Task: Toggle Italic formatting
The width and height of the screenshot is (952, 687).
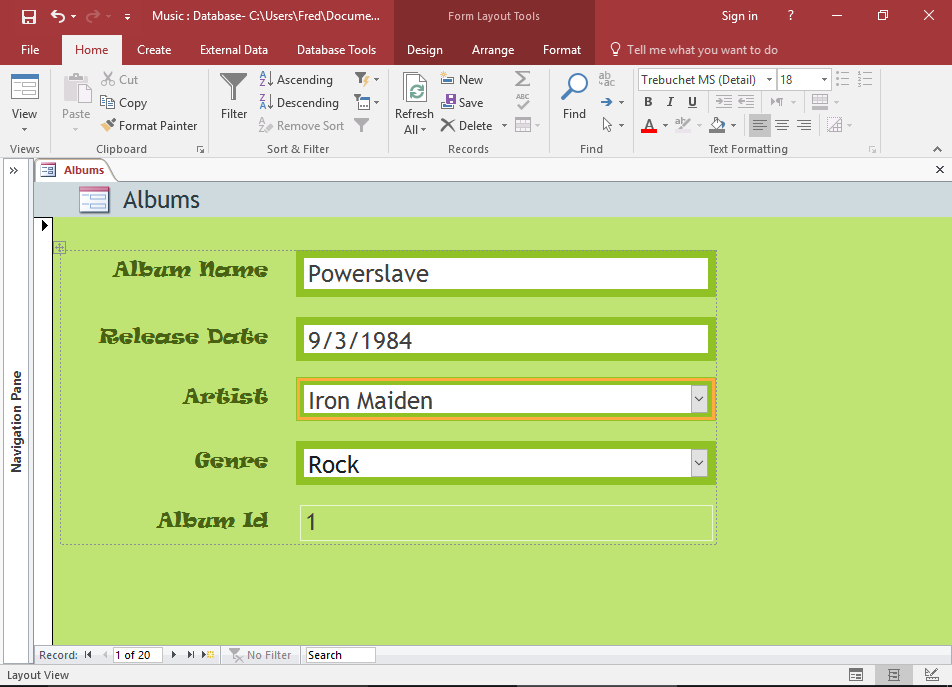Action: [x=669, y=102]
